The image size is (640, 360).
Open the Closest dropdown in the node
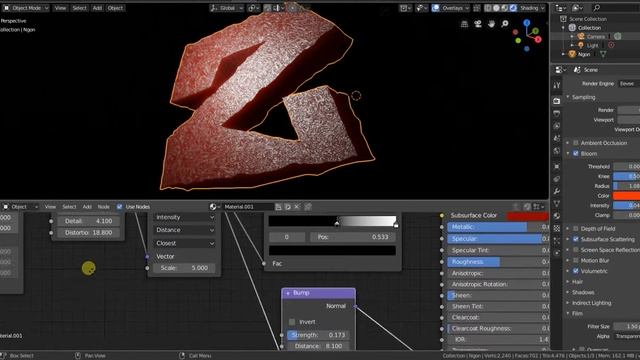(184, 243)
